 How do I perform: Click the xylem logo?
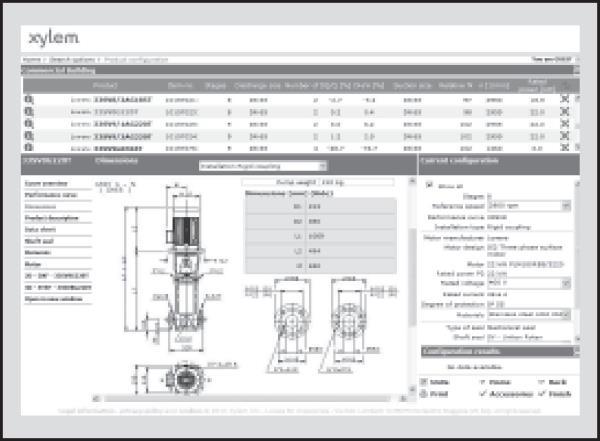54,38
